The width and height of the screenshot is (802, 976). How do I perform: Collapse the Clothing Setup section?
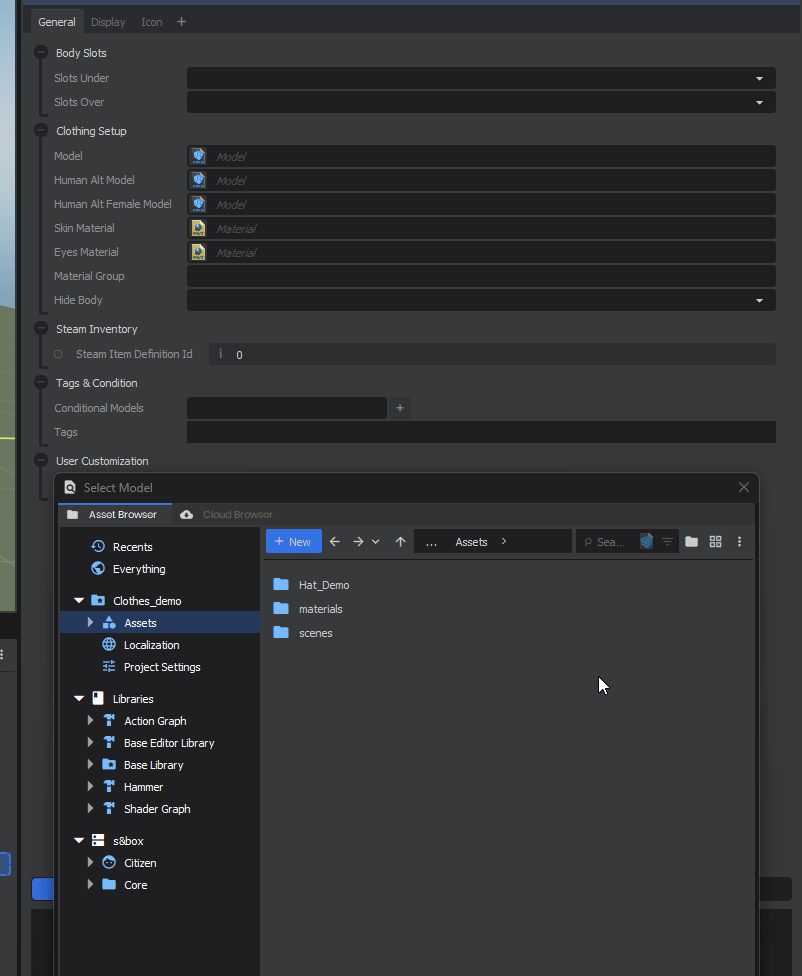pos(41,131)
